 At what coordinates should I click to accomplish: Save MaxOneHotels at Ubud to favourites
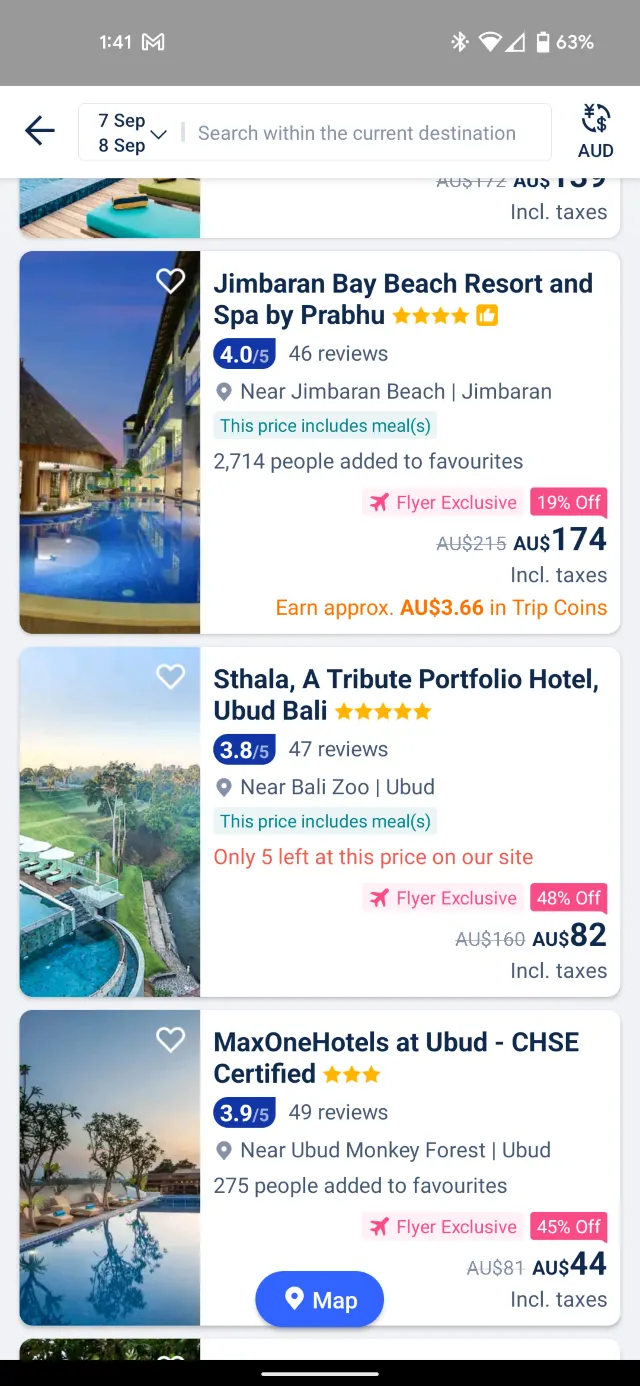click(171, 1040)
